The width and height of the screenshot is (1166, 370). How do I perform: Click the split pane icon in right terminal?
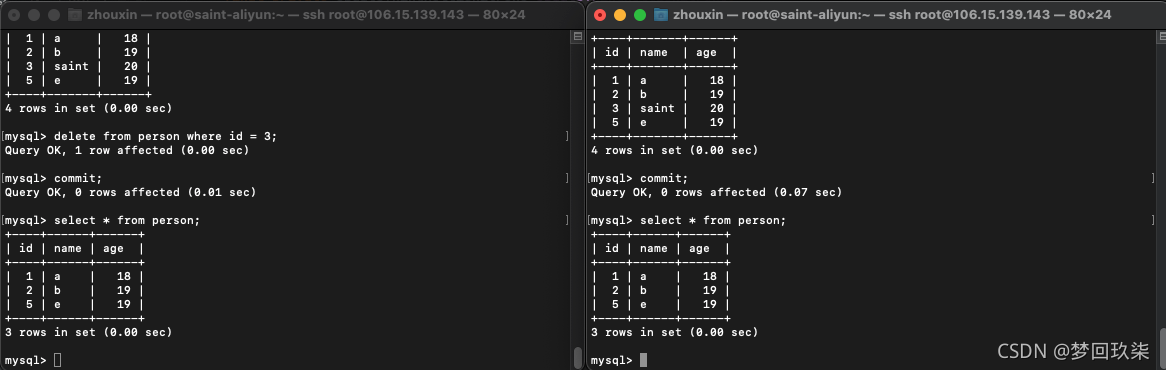[x=1161, y=36]
